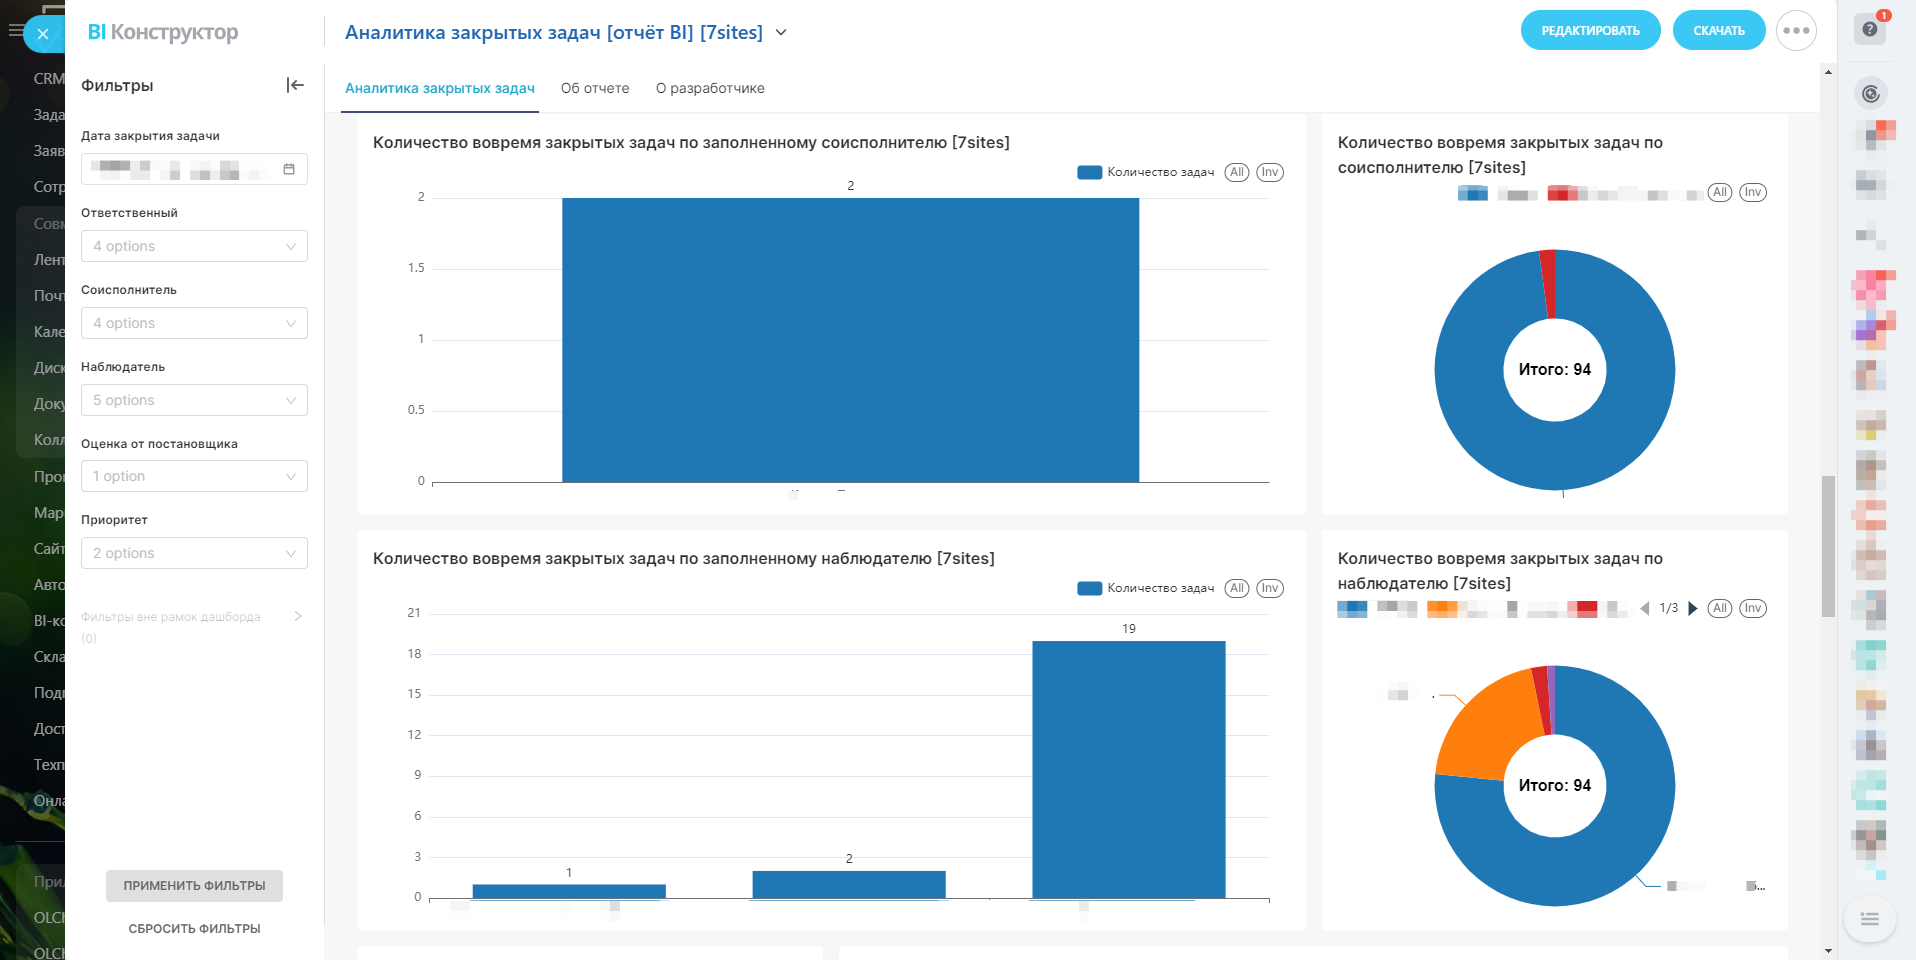Go to previous legend page arrow
The width and height of the screenshot is (1916, 960).
tap(1645, 608)
